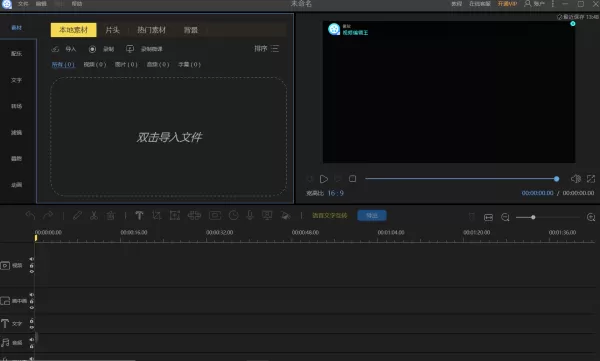The image size is (600, 361).
Task: Select the T text tool in toolbar
Action: tap(139, 216)
